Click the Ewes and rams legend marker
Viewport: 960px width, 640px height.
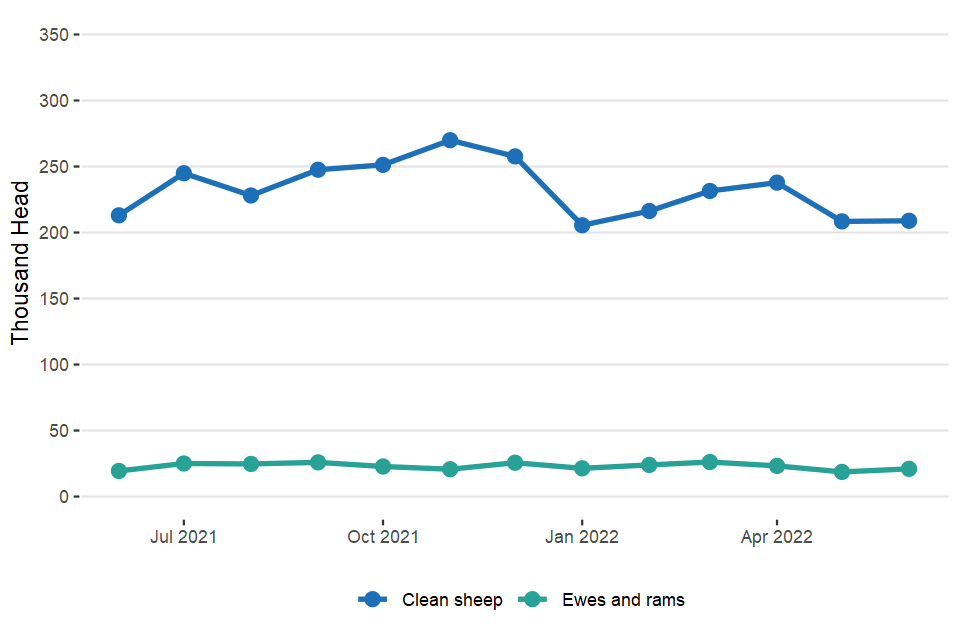click(x=533, y=600)
